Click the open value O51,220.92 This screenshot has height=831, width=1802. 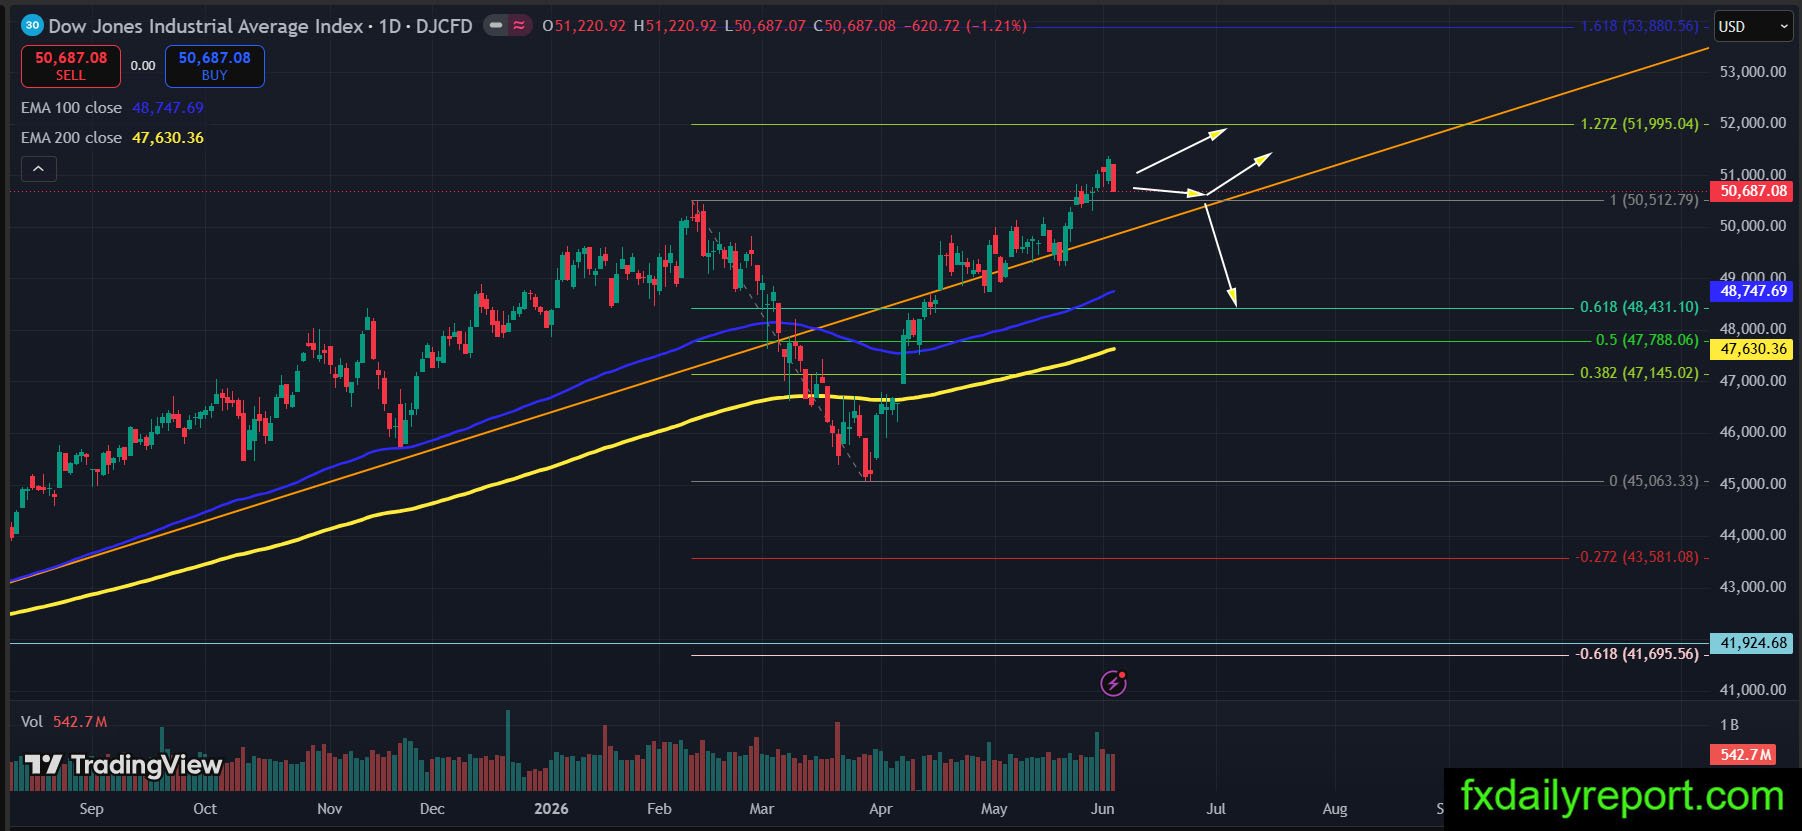(584, 26)
